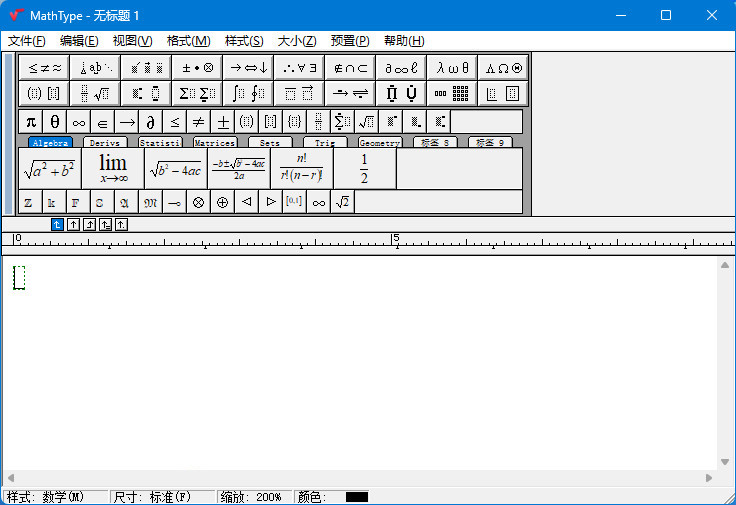Open the labeled arrow templates palette
The width and height of the screenshot is (736, 505).
[x=350, y=93]
